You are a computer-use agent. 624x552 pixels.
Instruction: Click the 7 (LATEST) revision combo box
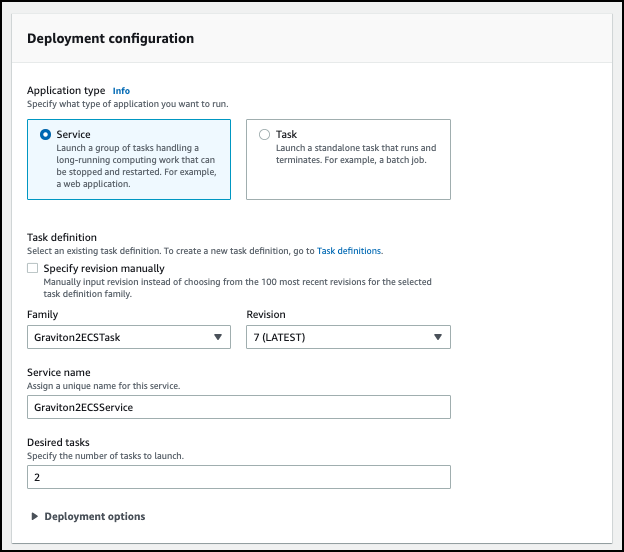pos(348,337)
